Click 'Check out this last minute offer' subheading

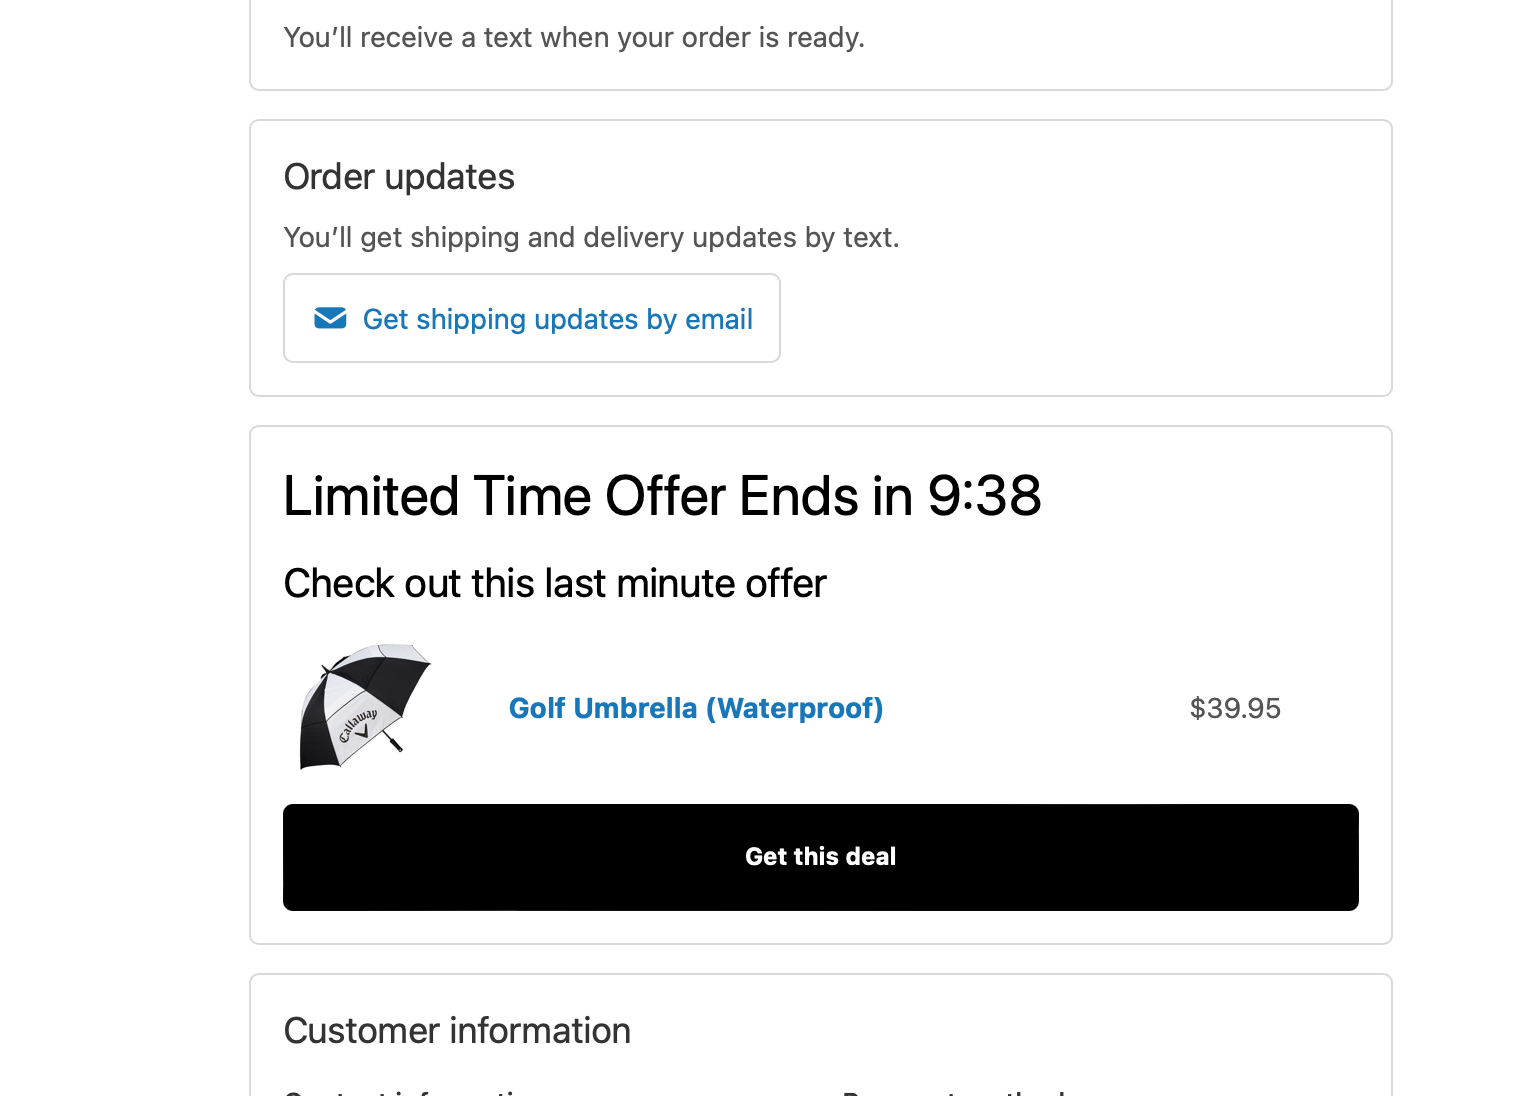pos(555,583)
